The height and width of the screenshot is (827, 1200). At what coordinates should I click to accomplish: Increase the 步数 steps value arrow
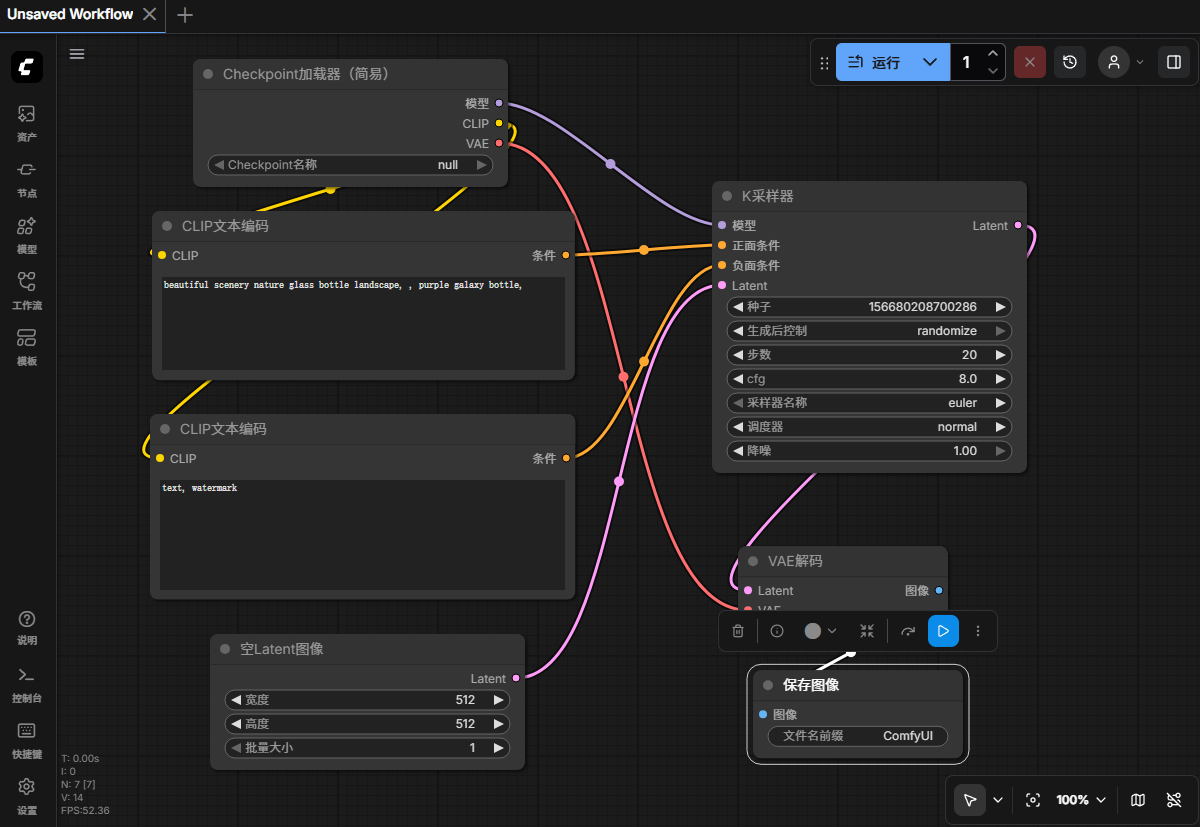point(999,355)
